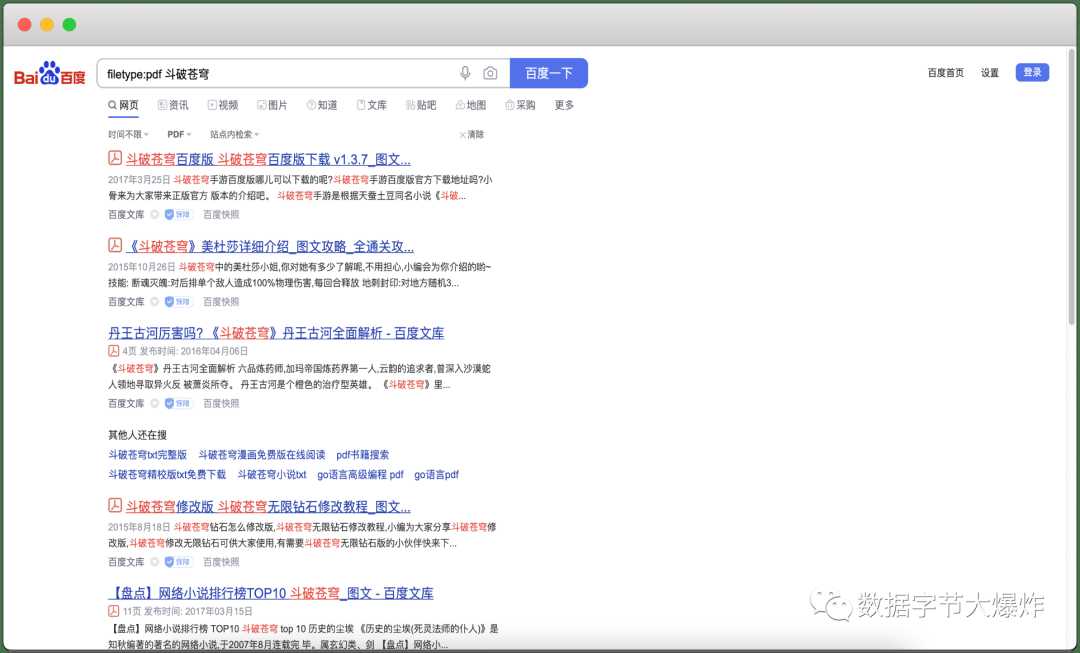Click related search go语言pdf
The width and height of the screenshot is (1080, 653).
pos(436,474)
